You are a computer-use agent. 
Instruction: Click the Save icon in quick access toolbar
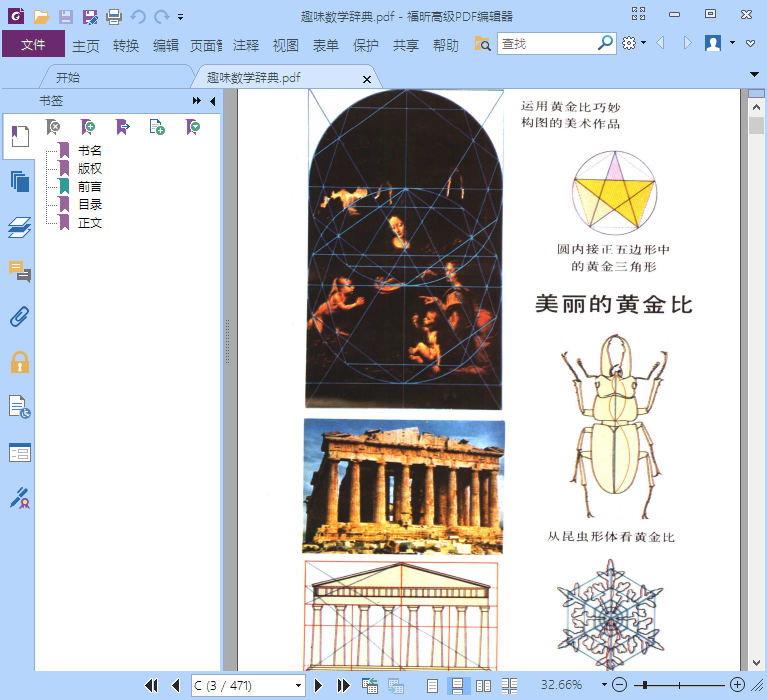click(x=66, y=17)
